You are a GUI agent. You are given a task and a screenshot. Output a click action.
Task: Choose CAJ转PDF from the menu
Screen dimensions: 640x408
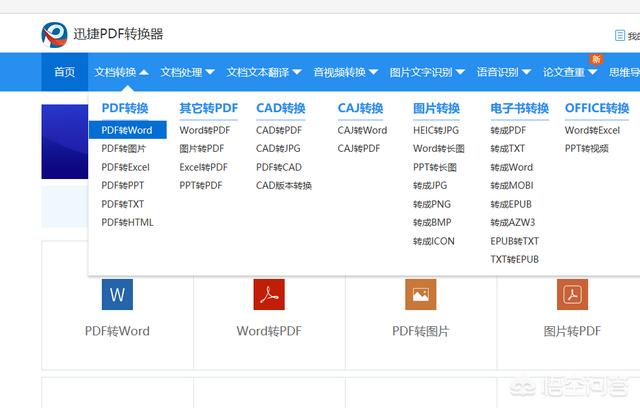[359, 149]
